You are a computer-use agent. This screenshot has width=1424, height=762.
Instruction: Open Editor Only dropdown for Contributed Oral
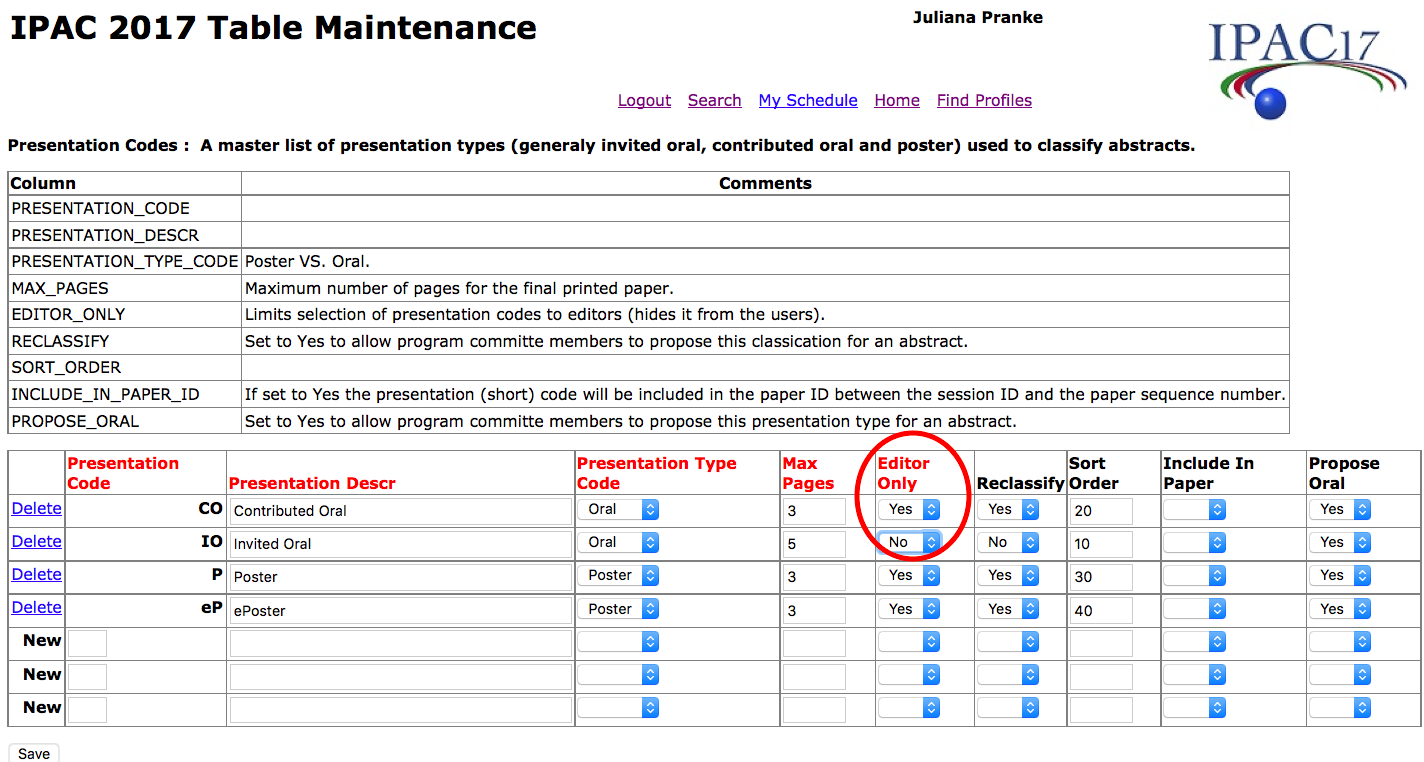[x=909, y=510]
